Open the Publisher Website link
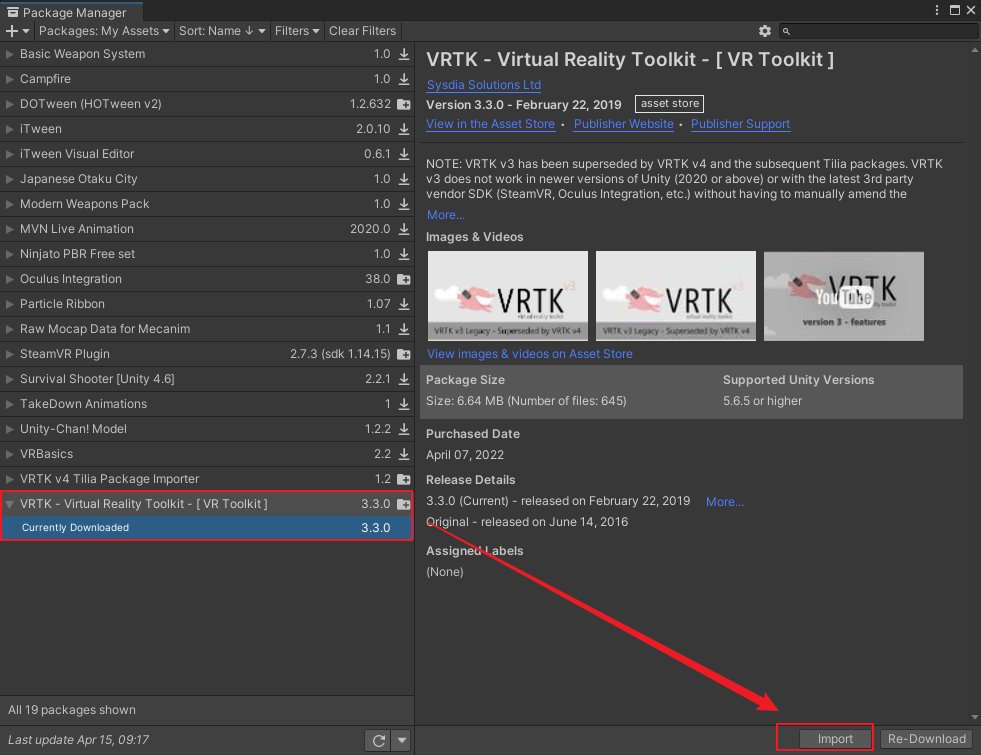The image size is (981, 755). point(624,124)
